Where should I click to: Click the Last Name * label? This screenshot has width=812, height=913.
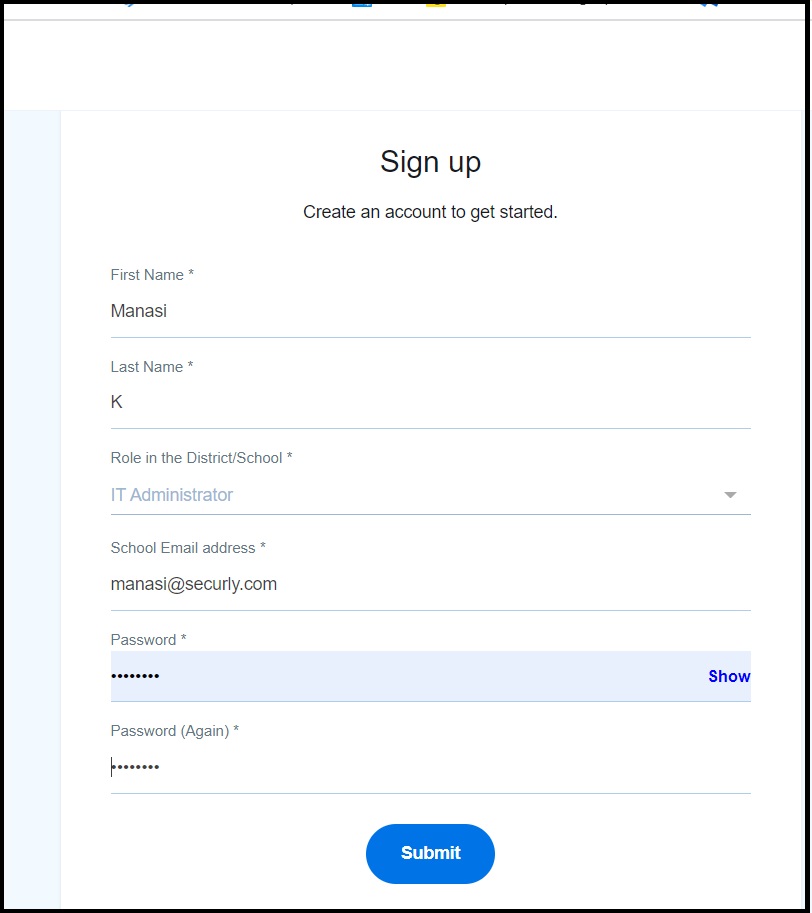point(151,367)
